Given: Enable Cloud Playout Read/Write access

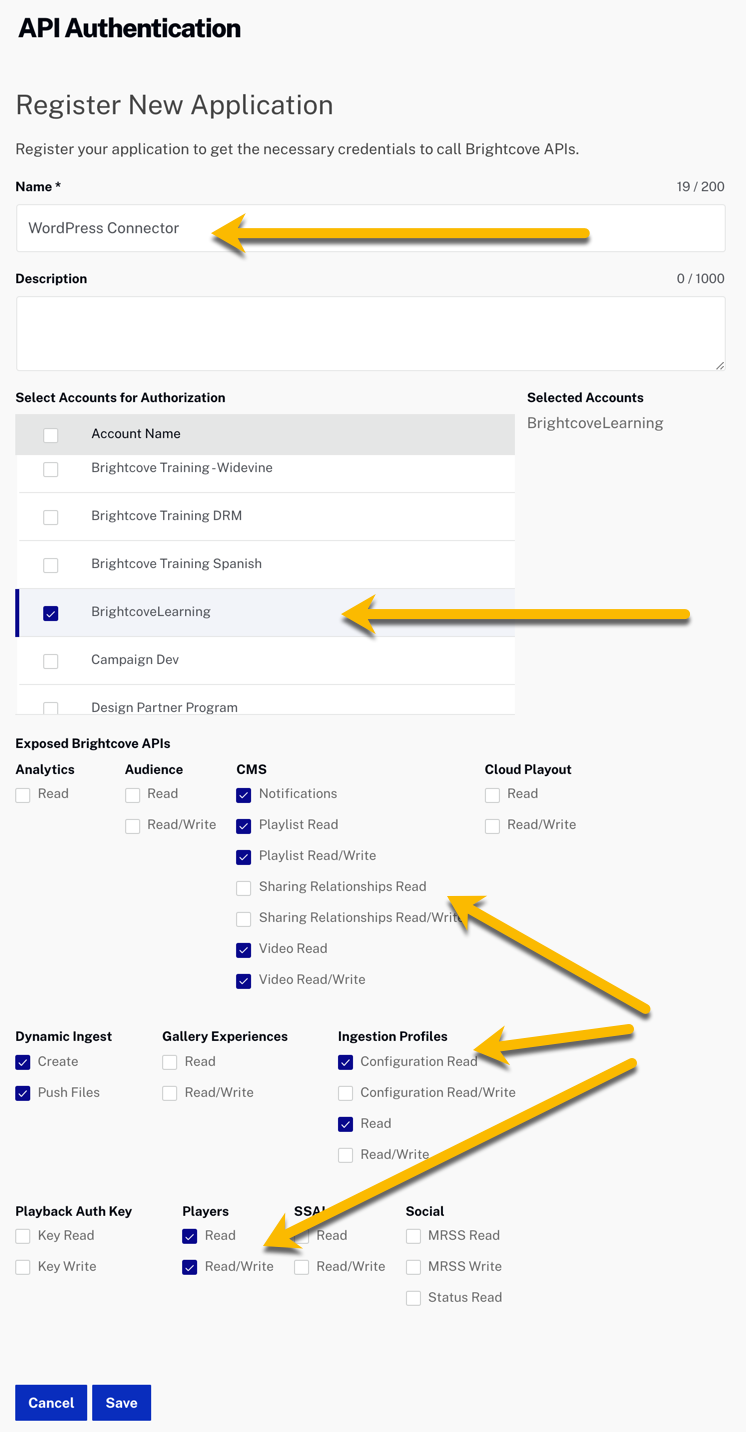Looking at the screenshot, I should pyautogui.click(x=492, y=826).
